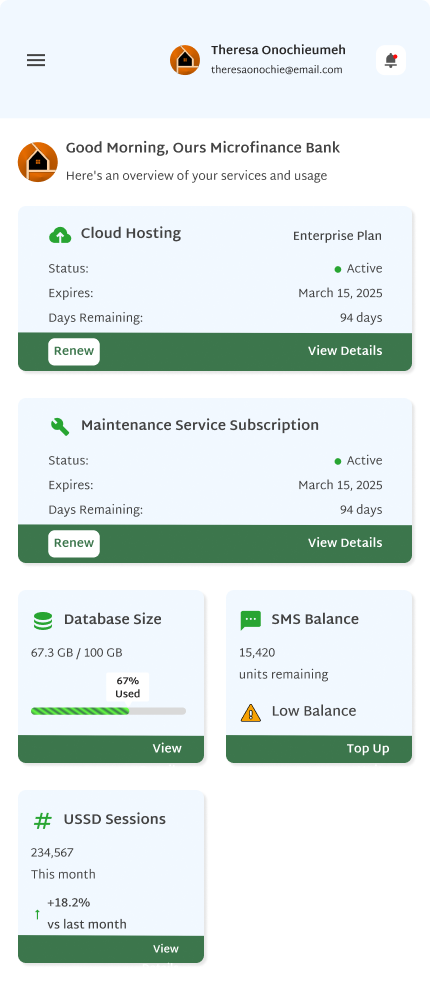
Task: Renew the Cloud Hosting plan
Action: (x=74, y=351)
